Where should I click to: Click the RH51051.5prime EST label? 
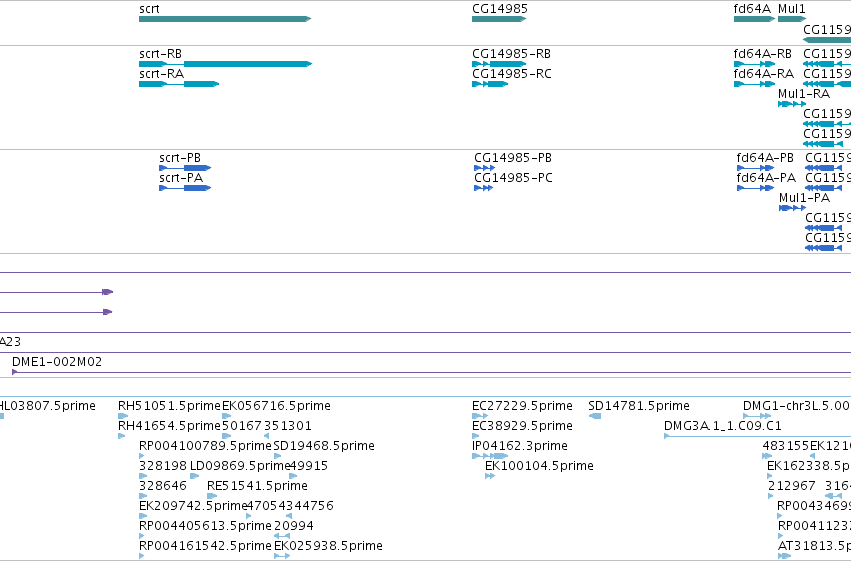click(x=169, y=406)
